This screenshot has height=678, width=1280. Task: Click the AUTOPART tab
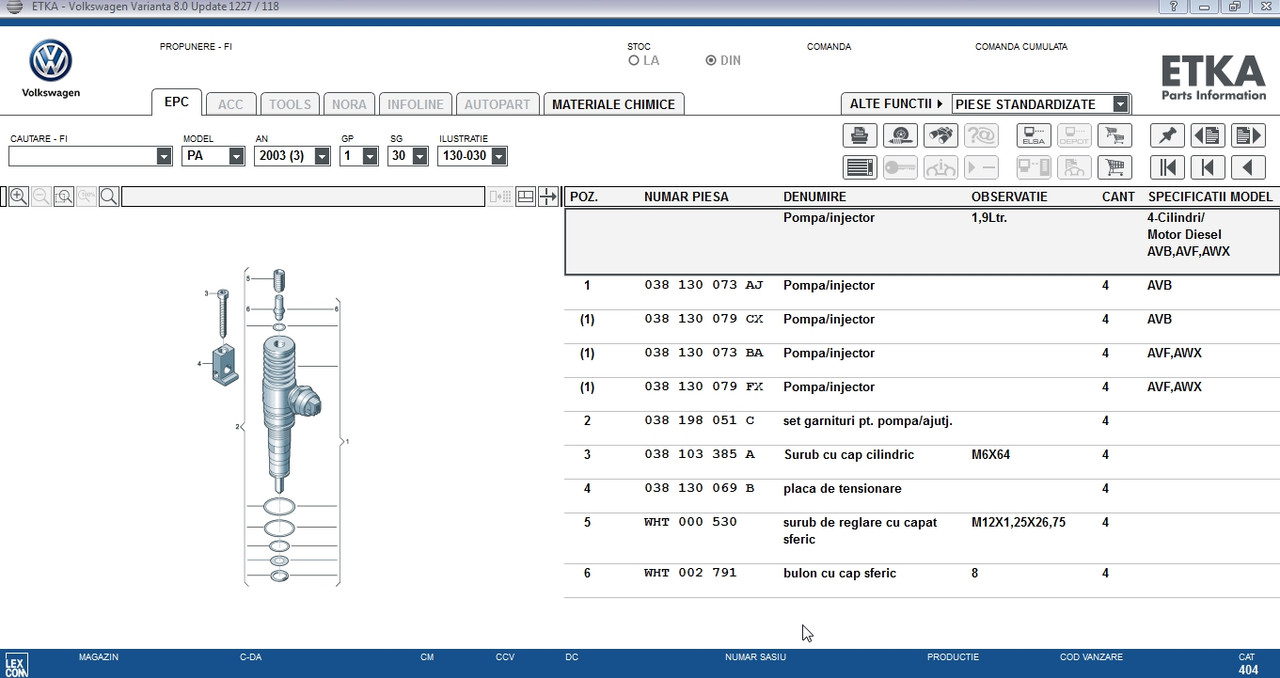point(497,104)
